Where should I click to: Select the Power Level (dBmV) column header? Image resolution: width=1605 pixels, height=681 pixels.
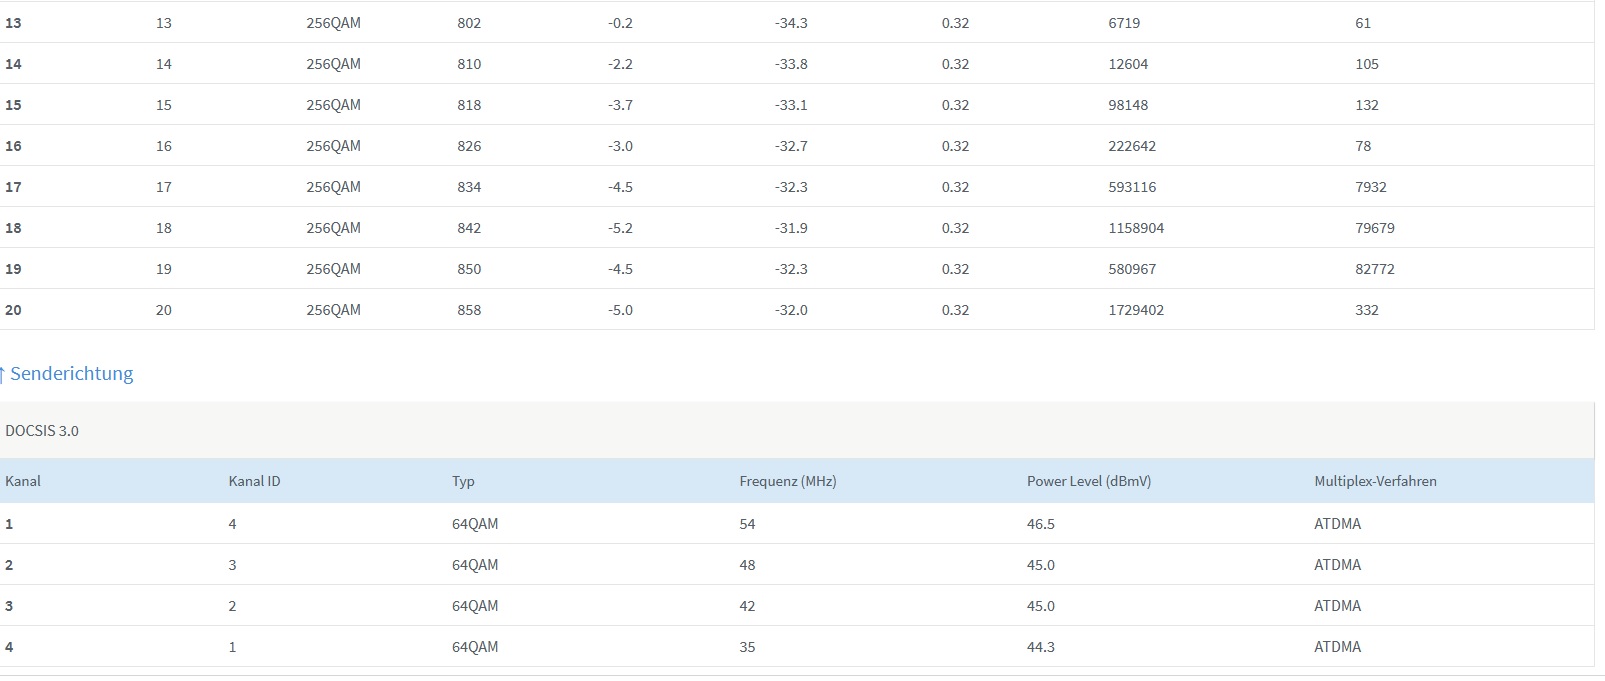pos(1088,481)
